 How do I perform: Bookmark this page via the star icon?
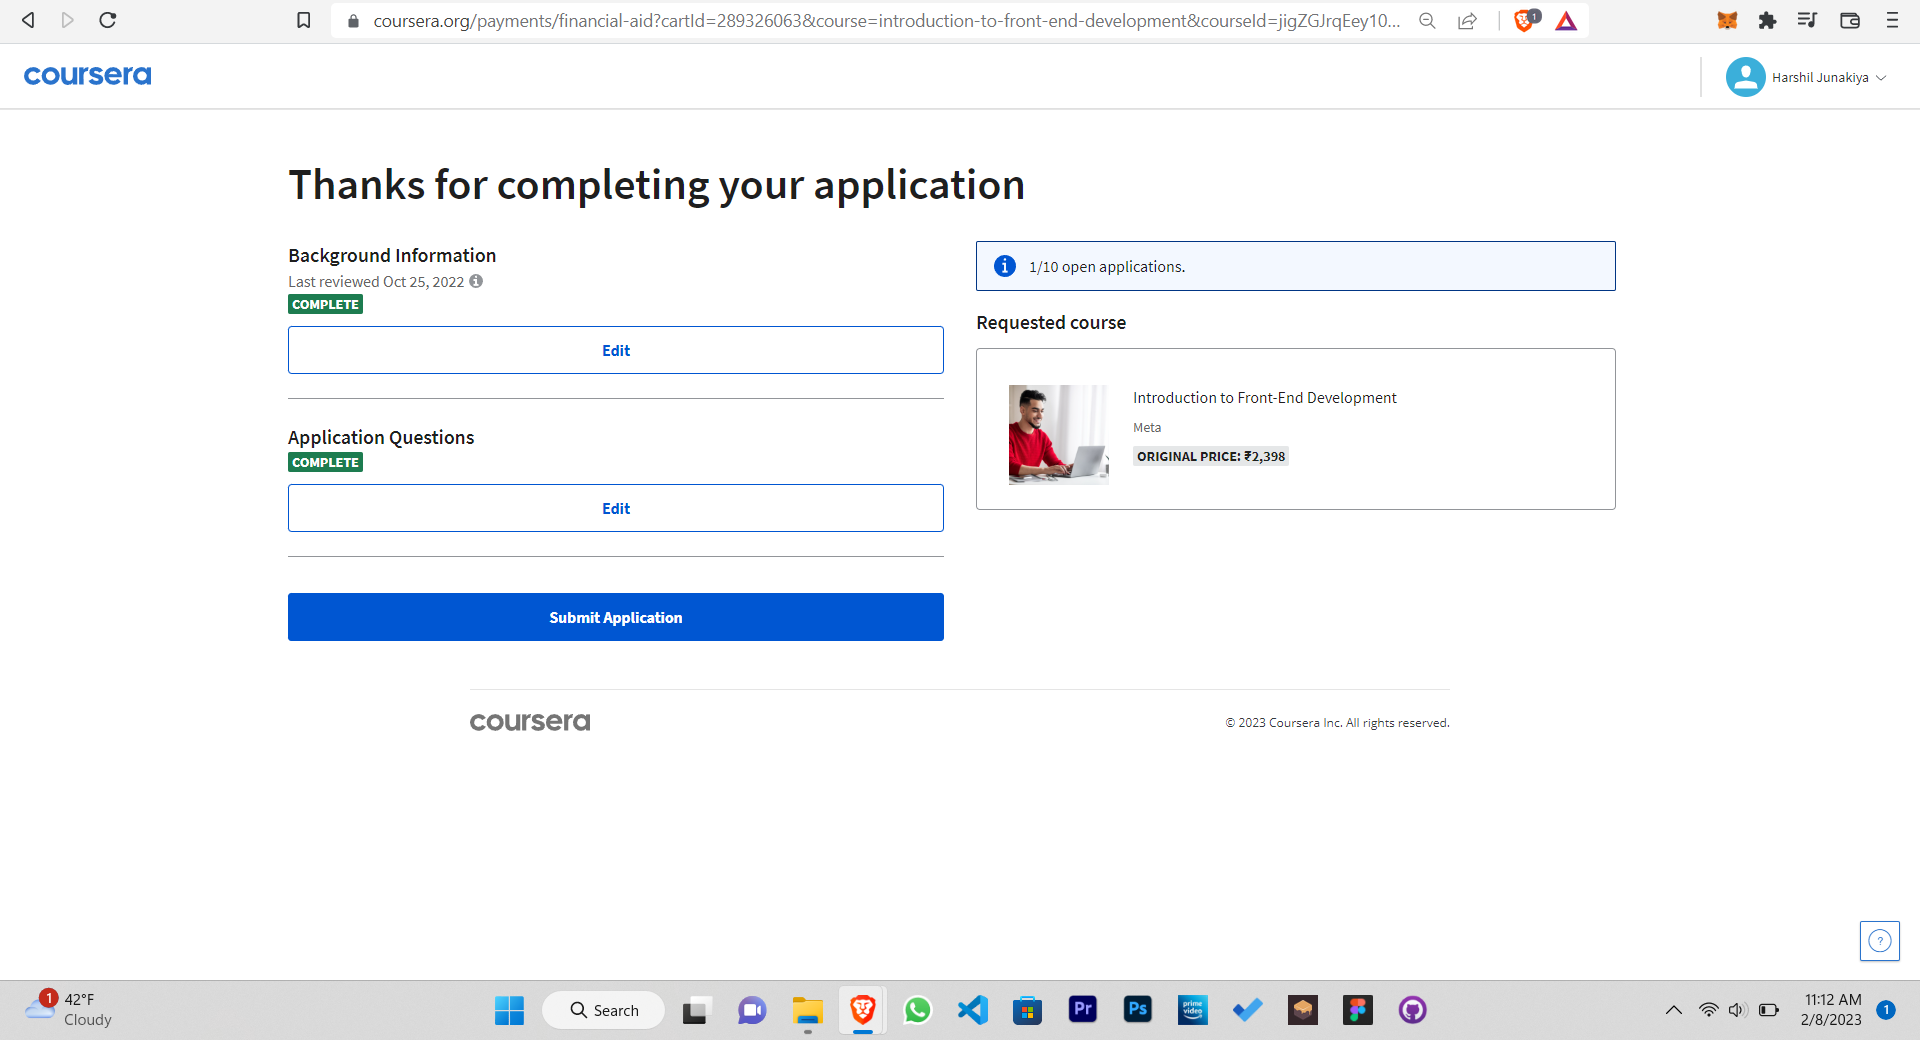click(x=303, y=20)
